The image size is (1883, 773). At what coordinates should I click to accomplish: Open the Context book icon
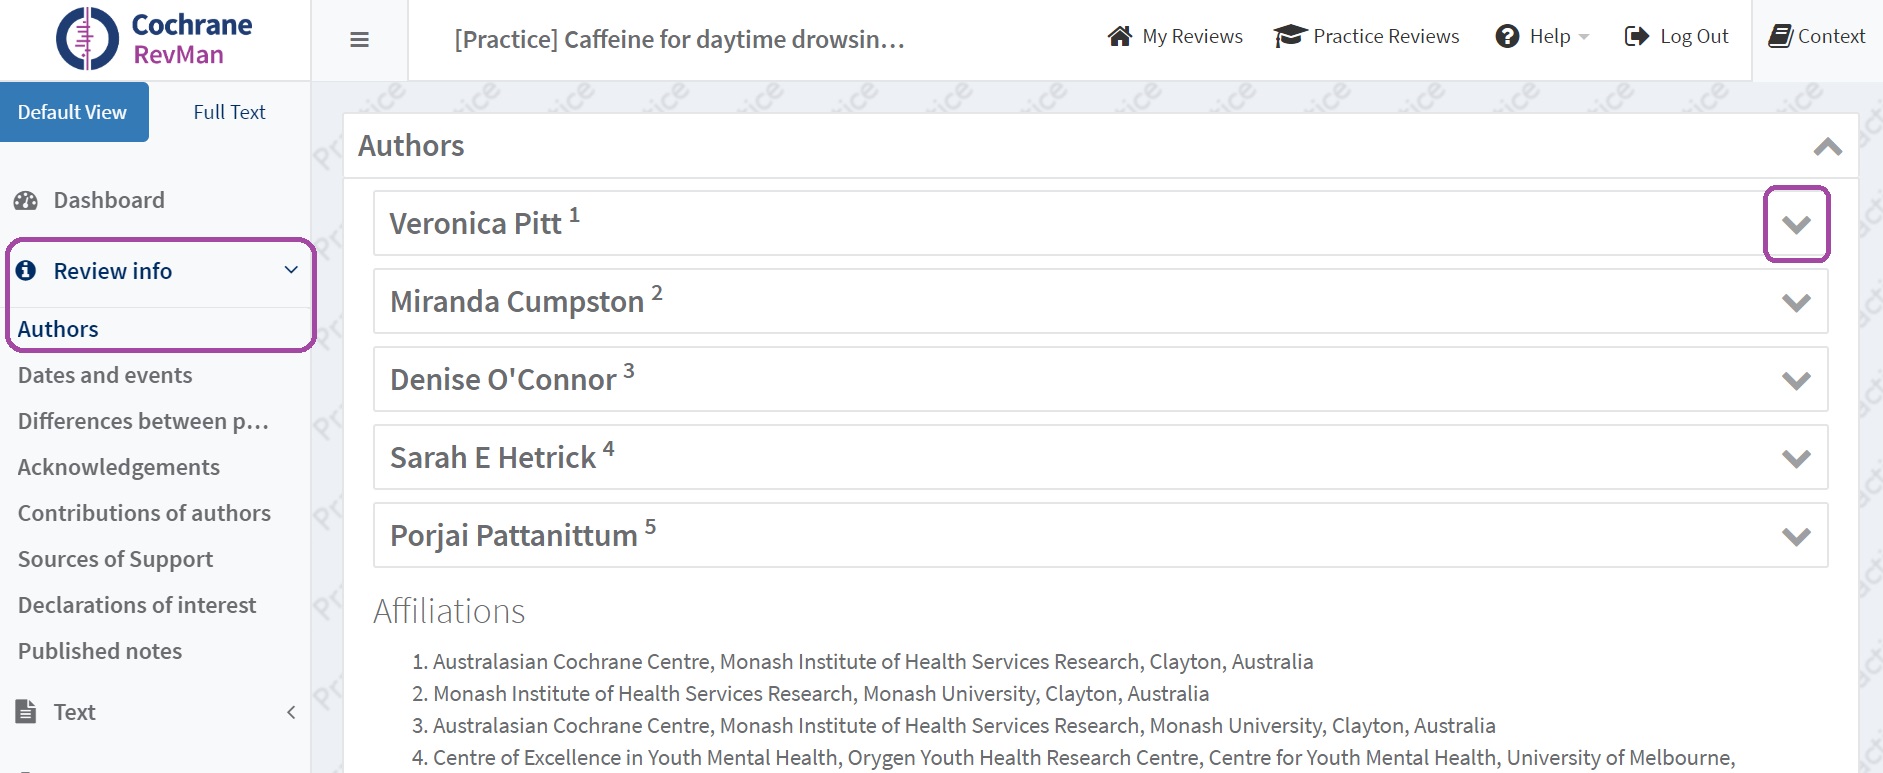(1780, 37)
